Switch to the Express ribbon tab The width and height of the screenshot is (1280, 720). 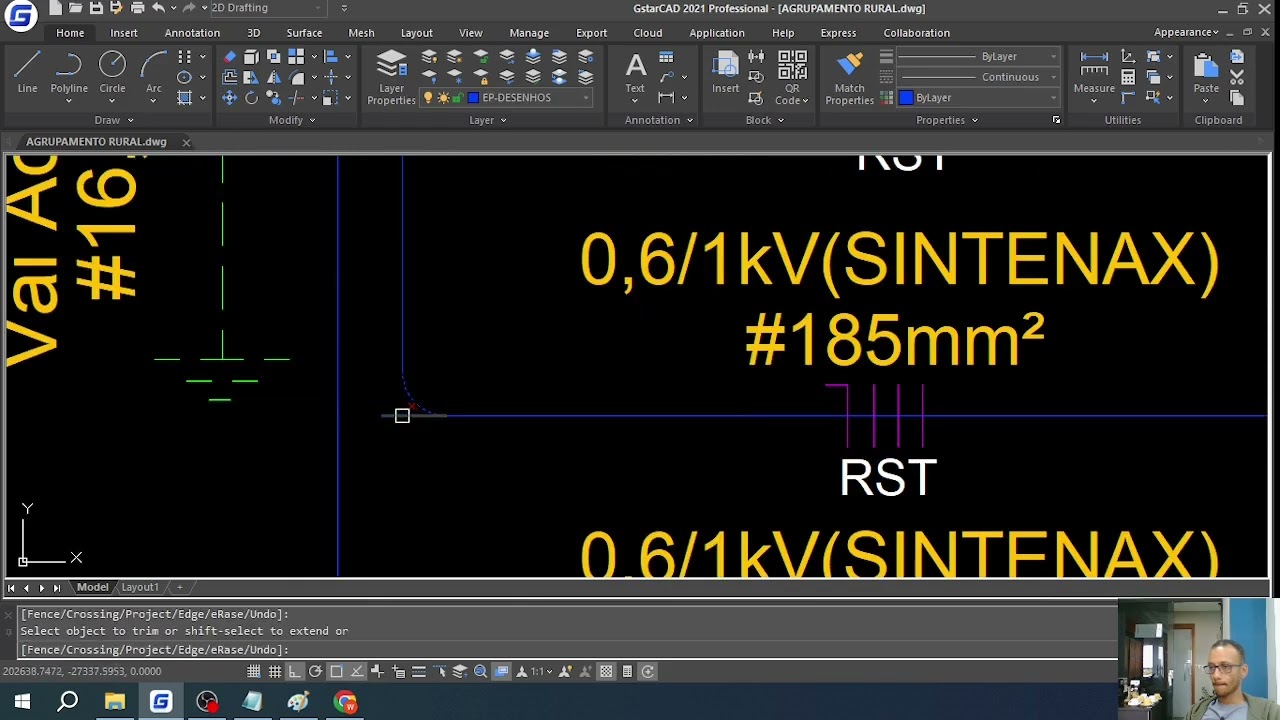[x=838, y=33]
